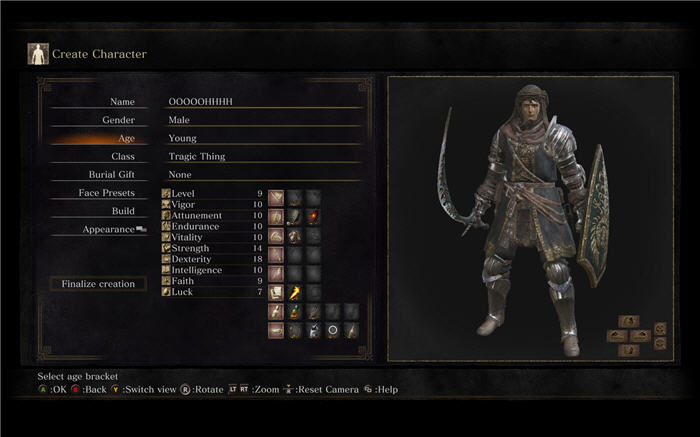
Task: Open the Age option showing Young
Action: click(263, 138)
